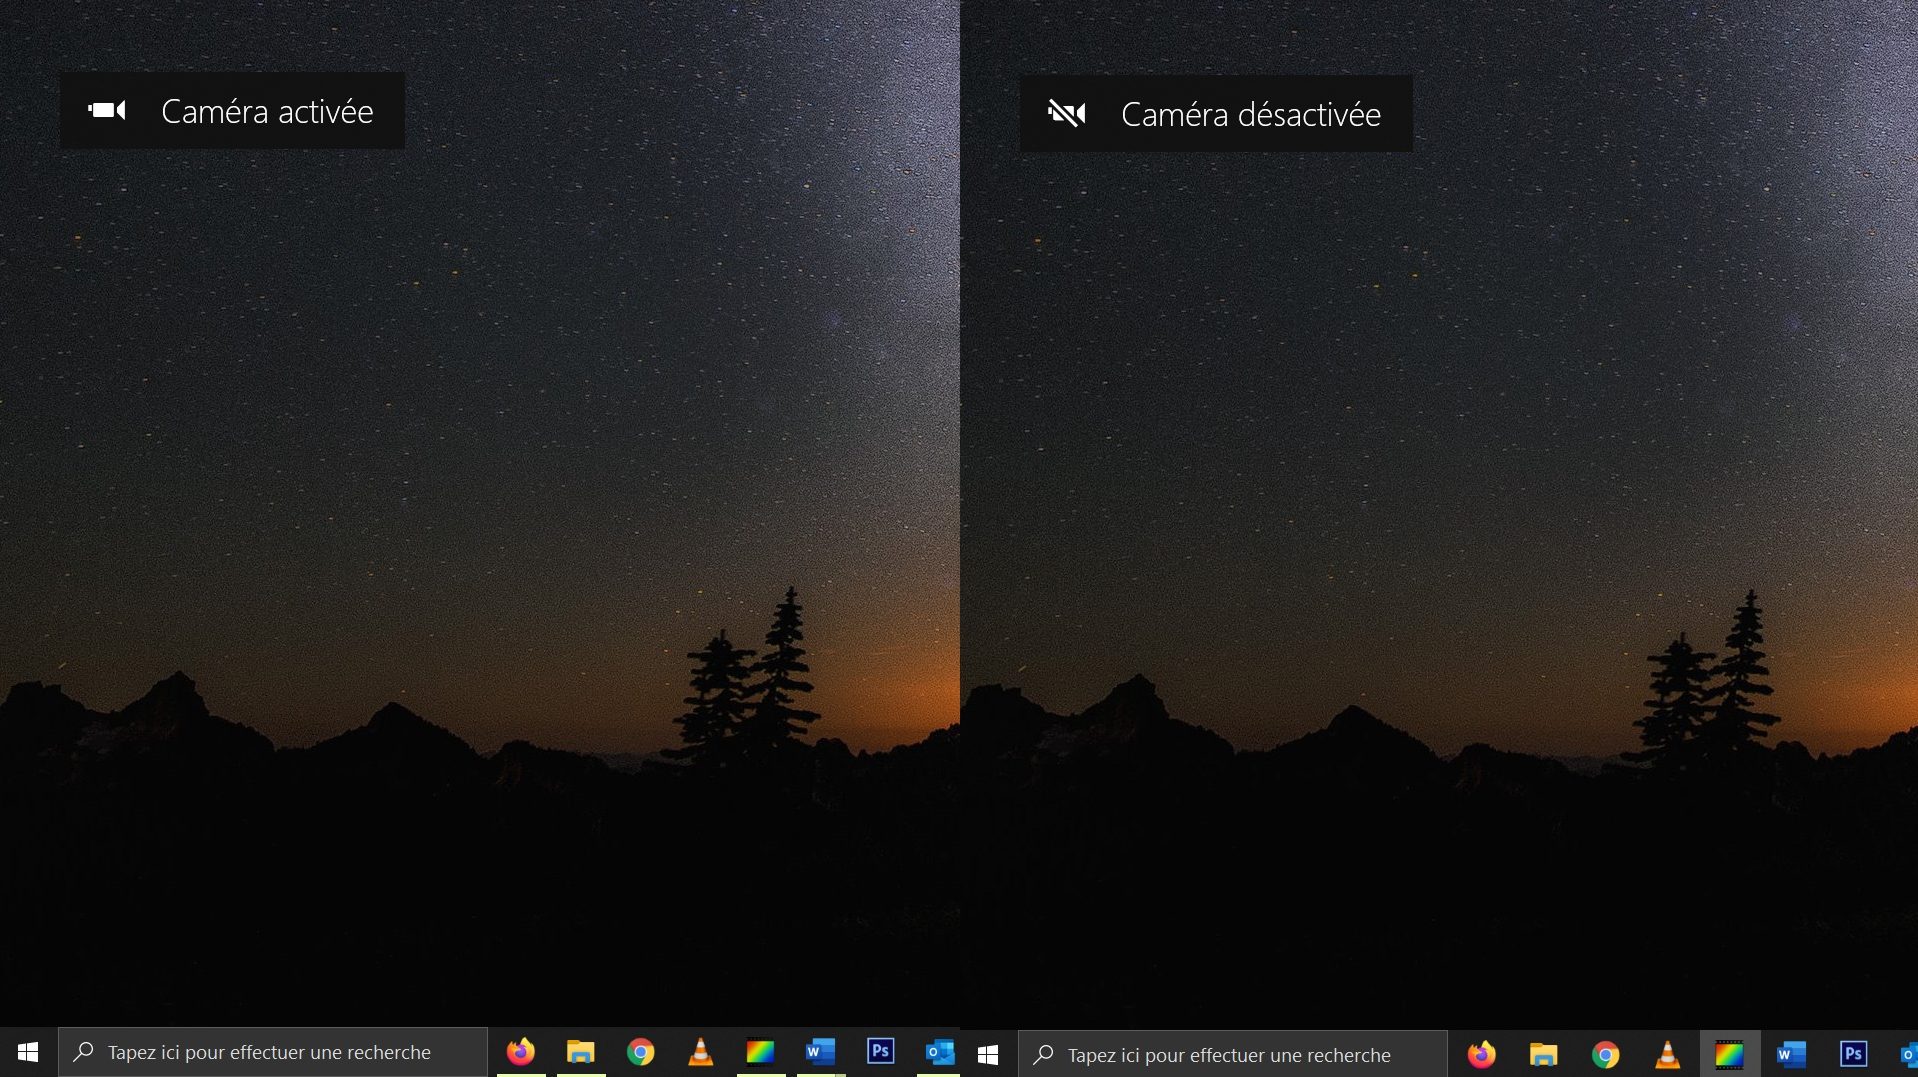
Task: Click the camera icon in 'Caméra activée' notification
Action: [107, 110]
